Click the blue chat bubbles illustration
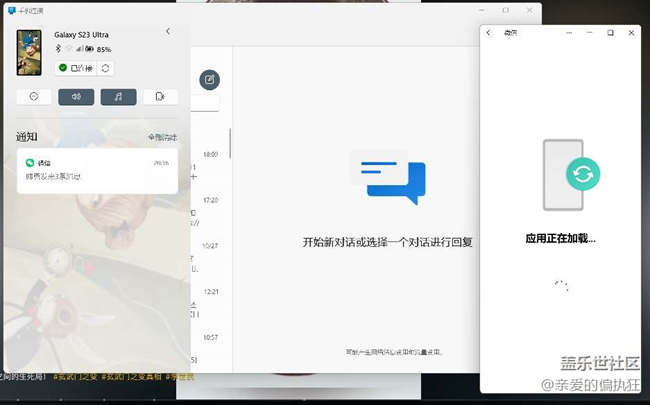This screenshot has width=650, height=405. (x=388, y=180)
